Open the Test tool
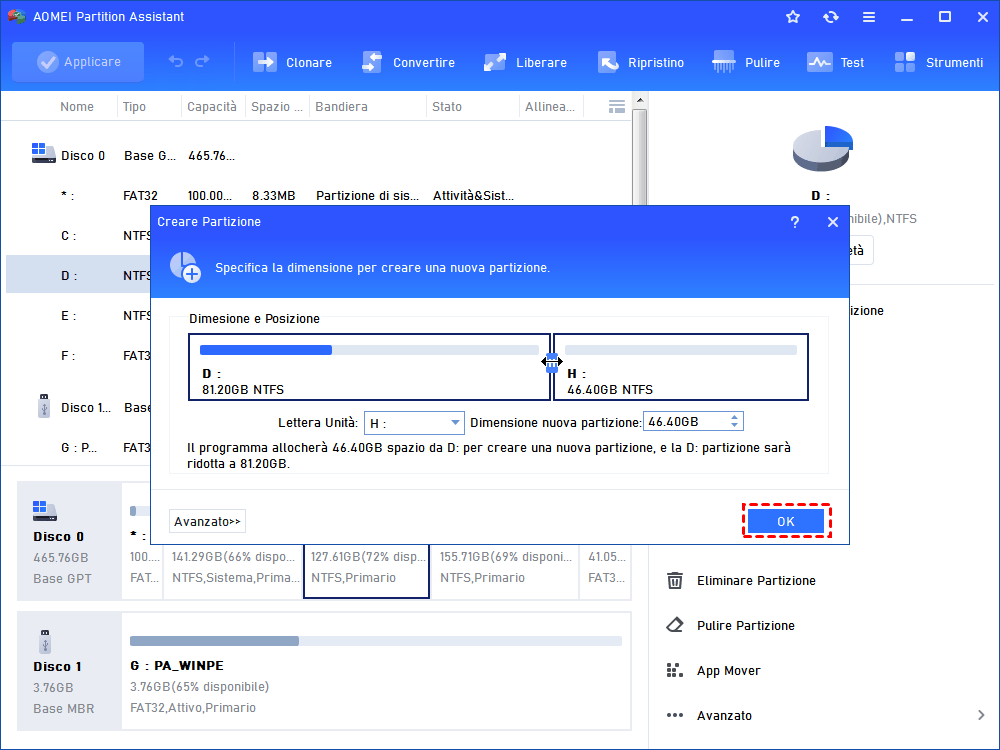Image resolution: width=1000 pixels, height=750 pixels. pos(835,62)
